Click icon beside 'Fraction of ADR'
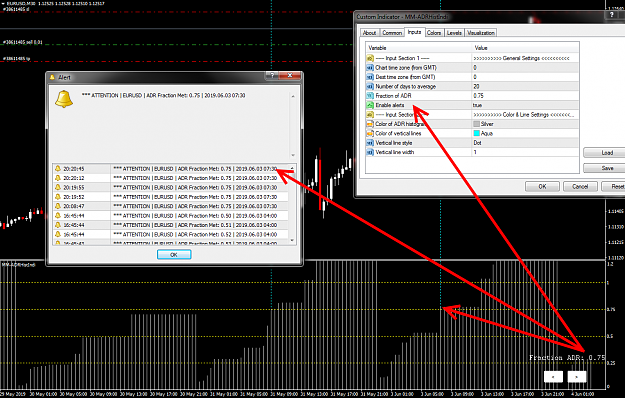 [370, 96]
